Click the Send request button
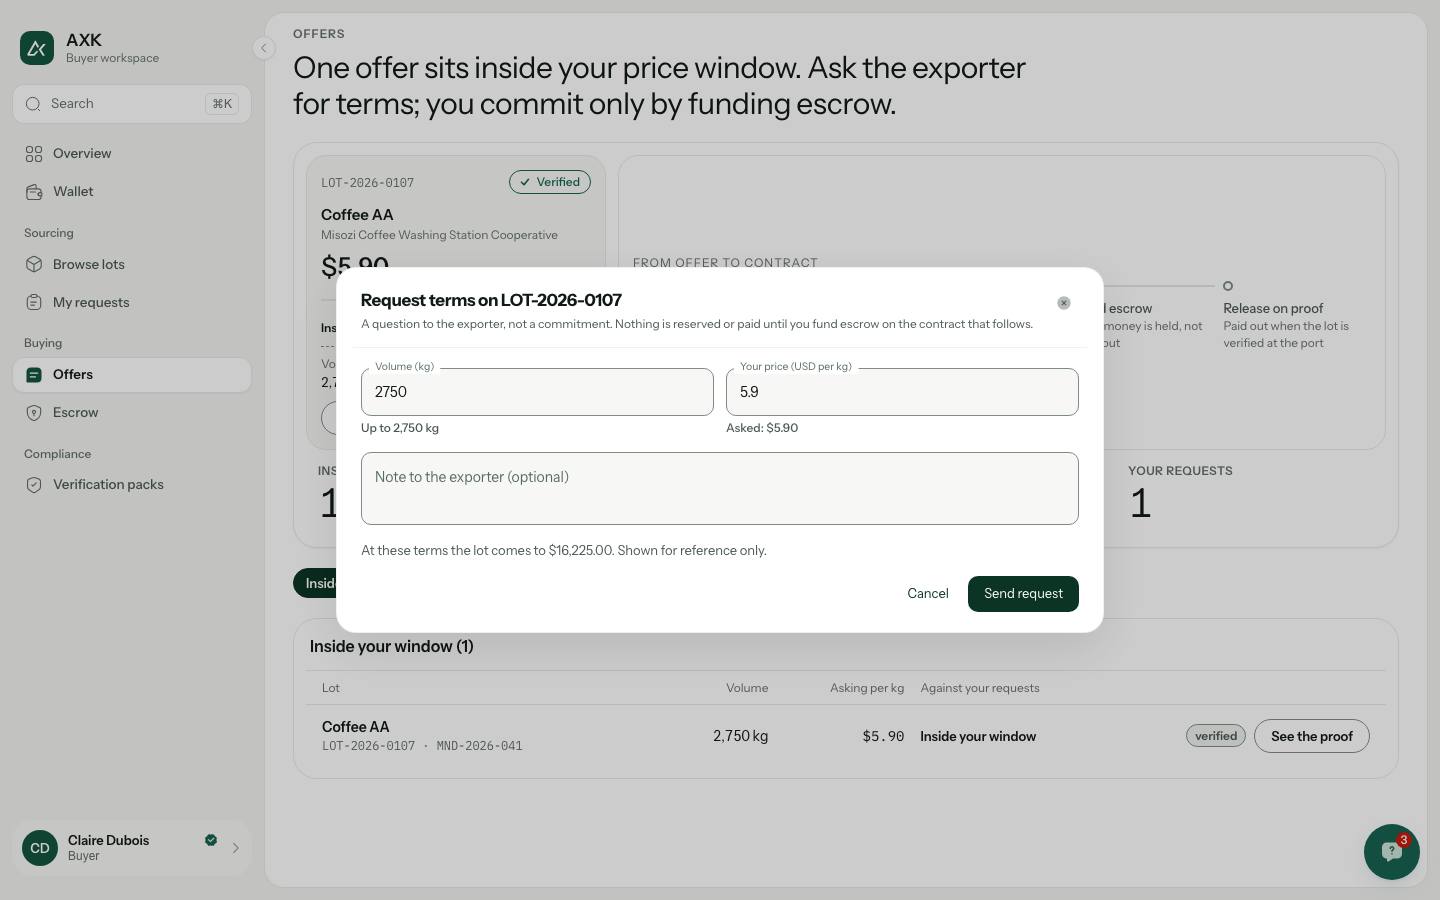The width and height of the screenshot is (1440, 900). coord(1023,594)
